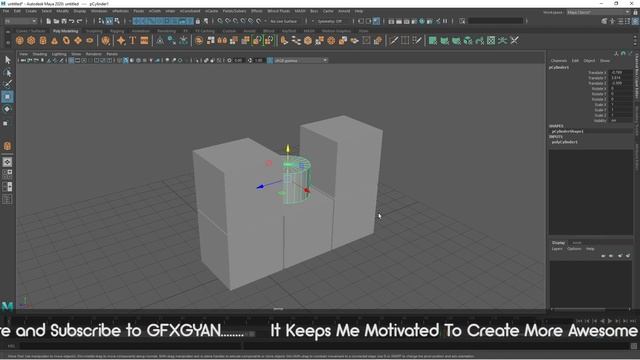
Task: Open the File menu
Action: (6, 11)
